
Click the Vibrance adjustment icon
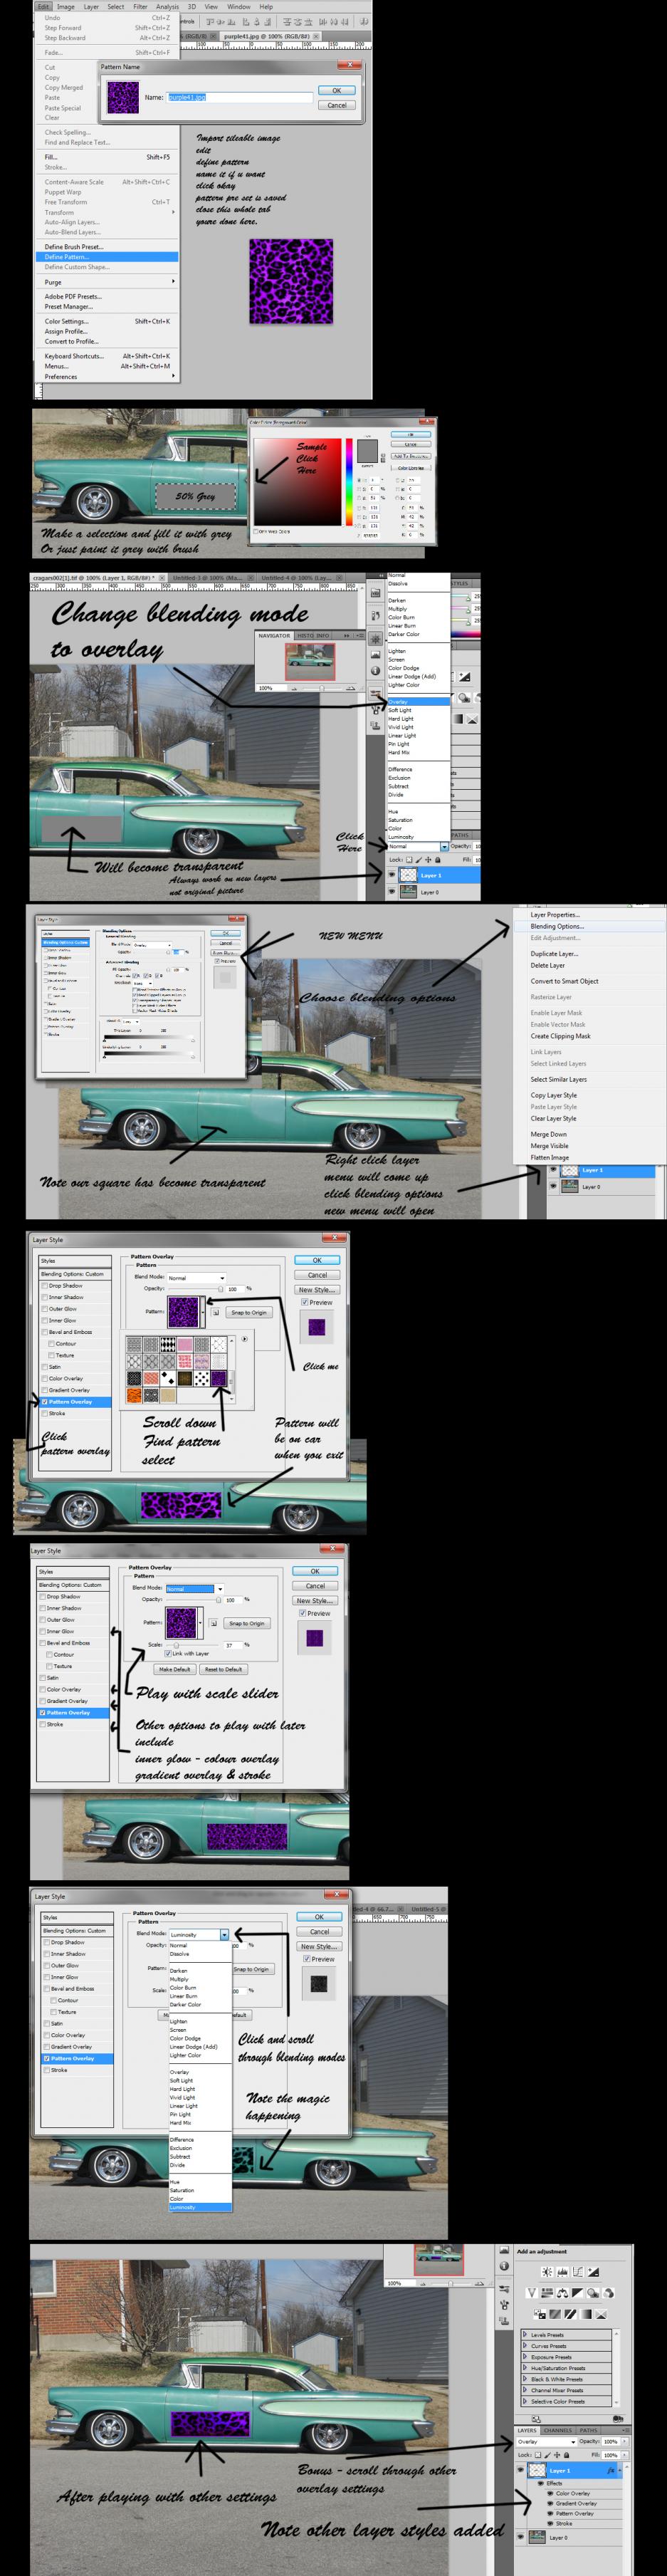coord(532,2293)
